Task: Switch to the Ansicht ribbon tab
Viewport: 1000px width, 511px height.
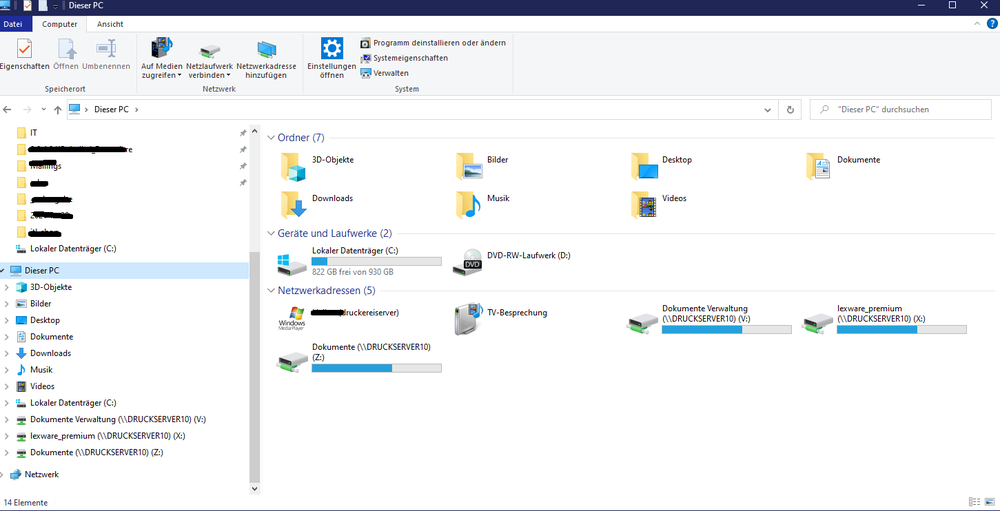Action: [x=110, y=23]
